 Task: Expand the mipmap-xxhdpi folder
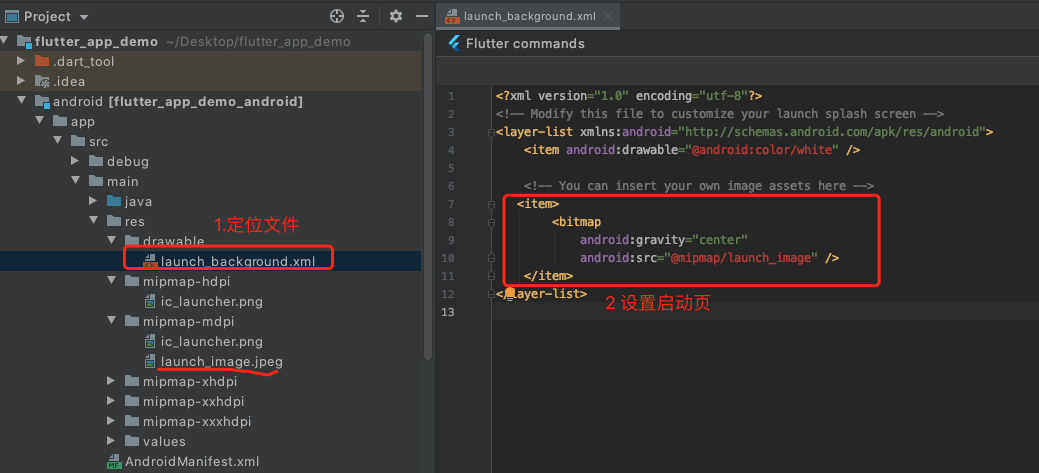click(x=111, y=401)
